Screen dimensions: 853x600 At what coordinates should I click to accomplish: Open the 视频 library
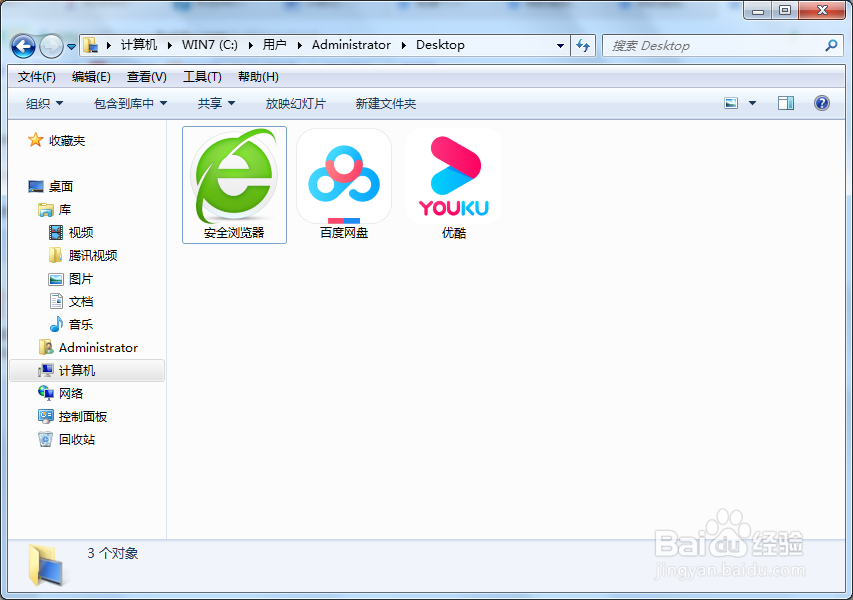81,232
